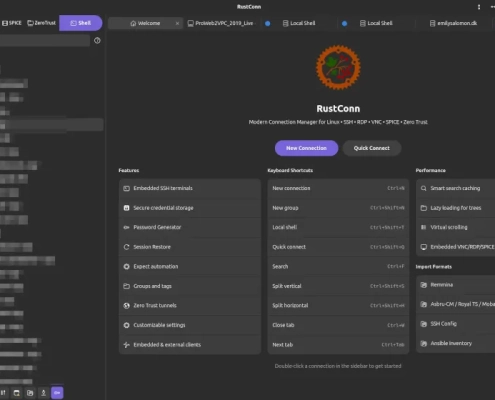Click the Zero Trust tunnels text
This screenshot has height=400, width=495.
click(155, 306)
